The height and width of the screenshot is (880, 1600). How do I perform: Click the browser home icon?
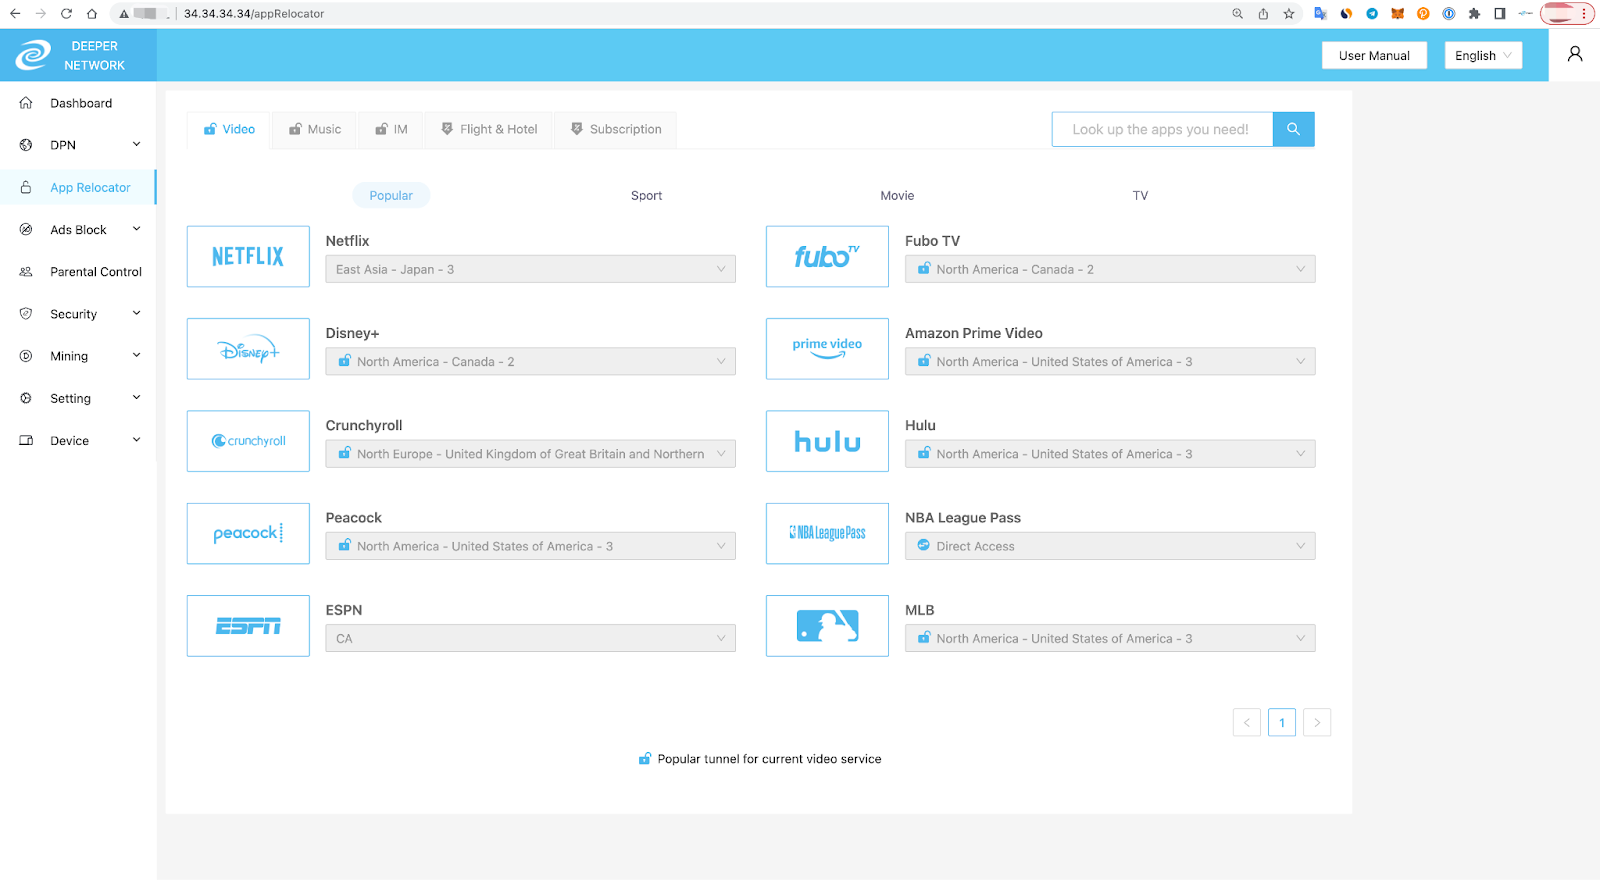(x=92, y=14)
